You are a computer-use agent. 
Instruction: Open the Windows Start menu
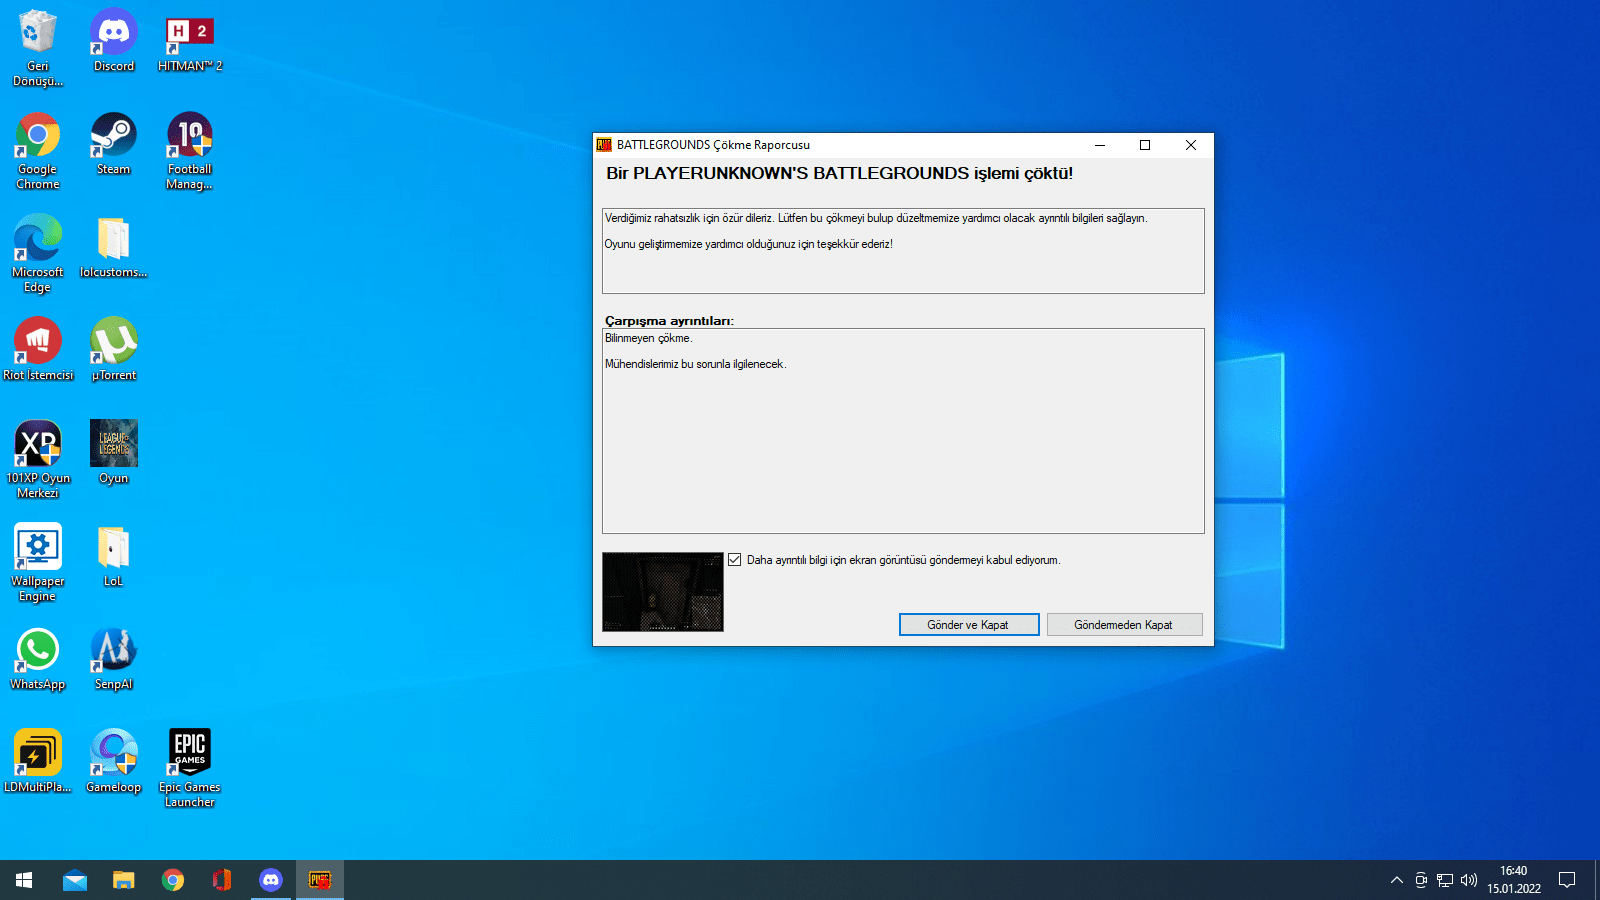[24, 880]
